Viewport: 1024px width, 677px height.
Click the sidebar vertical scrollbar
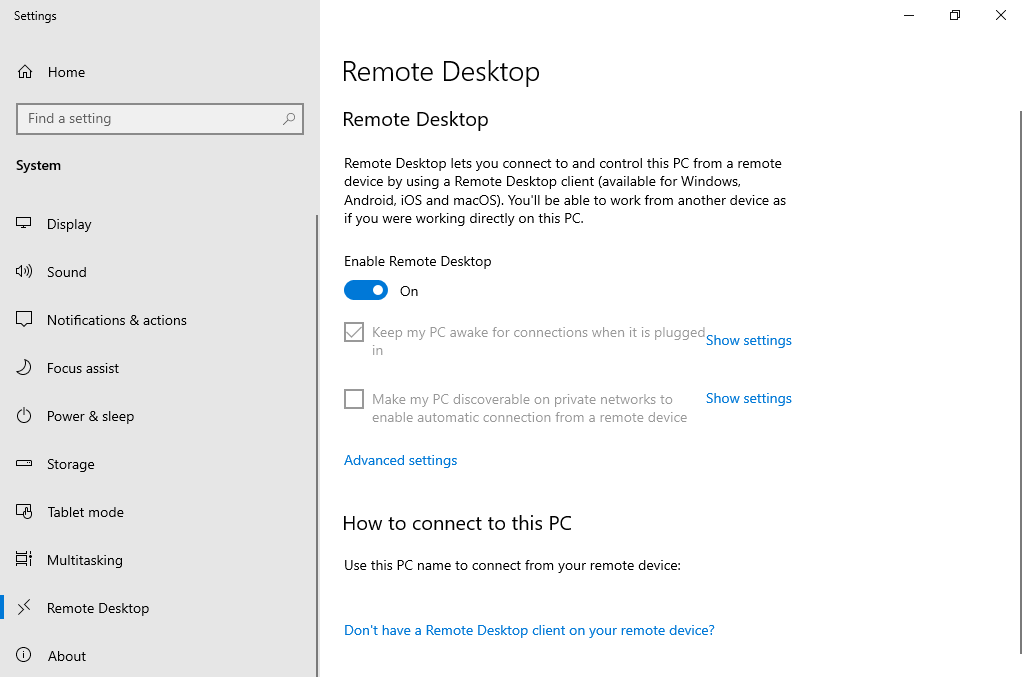point(317,446)
